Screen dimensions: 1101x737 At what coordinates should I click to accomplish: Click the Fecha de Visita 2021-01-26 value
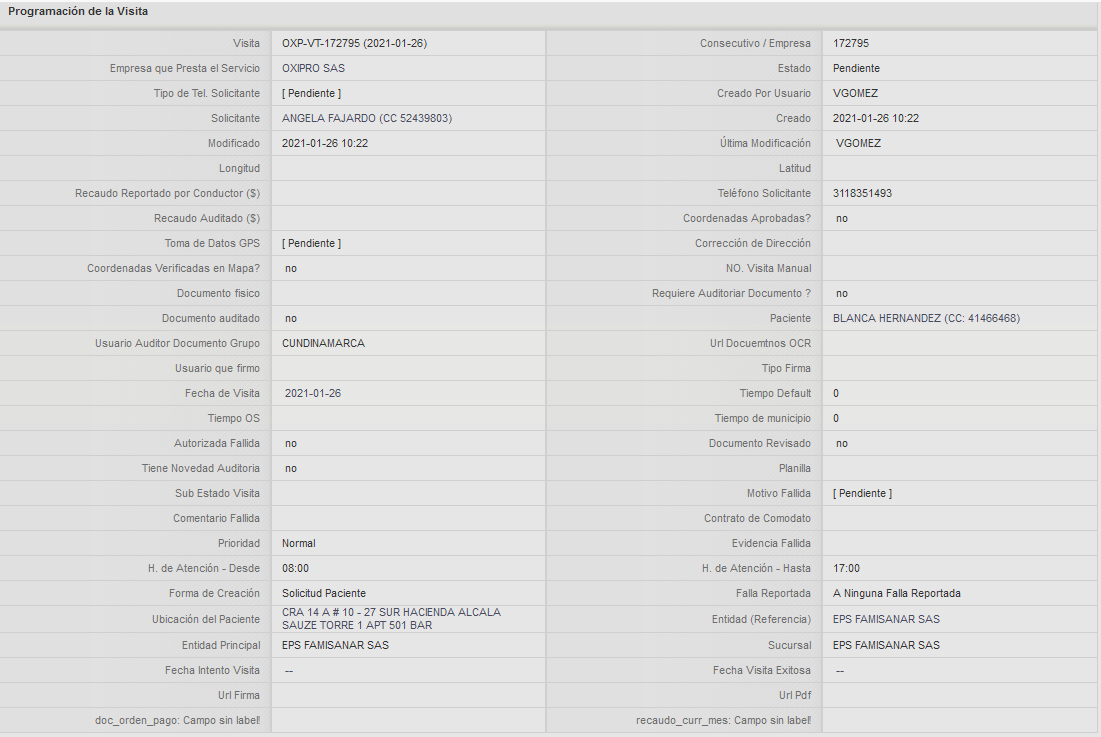click(312, 394)
